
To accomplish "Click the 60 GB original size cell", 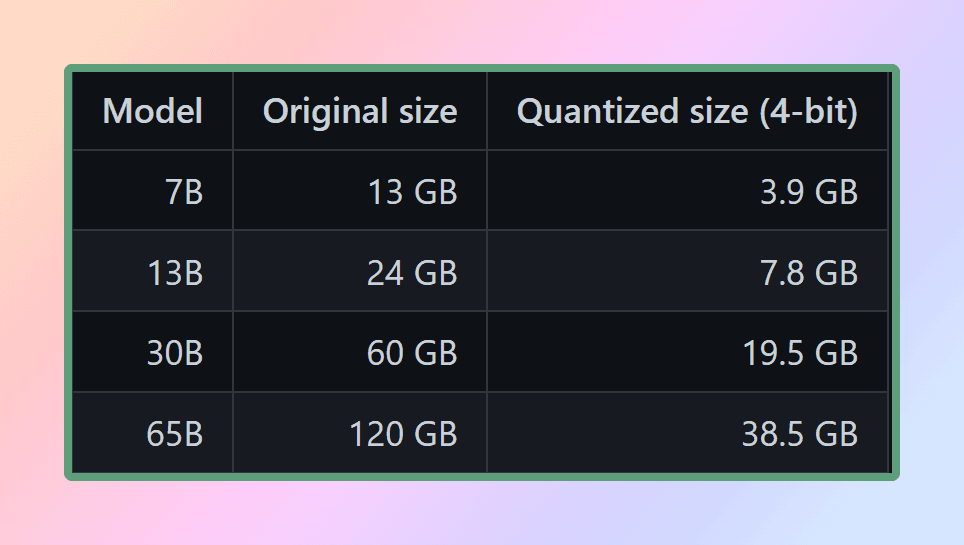I will (x=360, y=352).
